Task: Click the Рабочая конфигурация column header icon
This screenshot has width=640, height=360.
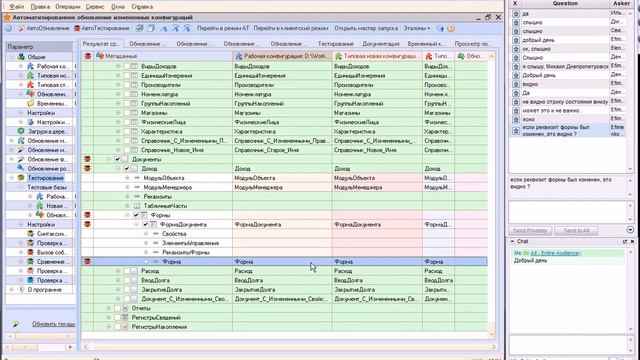Action: pos(239,56)
